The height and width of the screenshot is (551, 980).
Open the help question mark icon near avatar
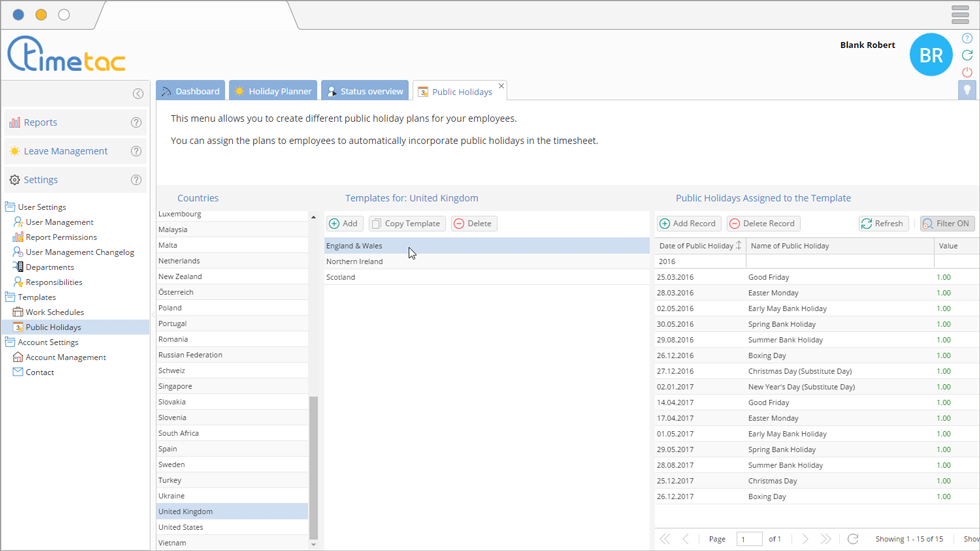click(x=967, y=39)
